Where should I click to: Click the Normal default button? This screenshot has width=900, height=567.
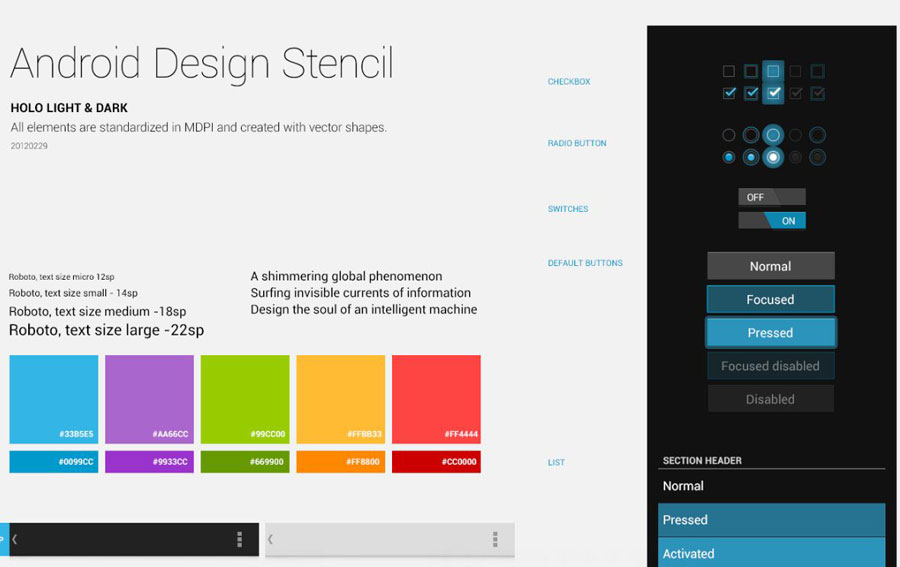770,266
